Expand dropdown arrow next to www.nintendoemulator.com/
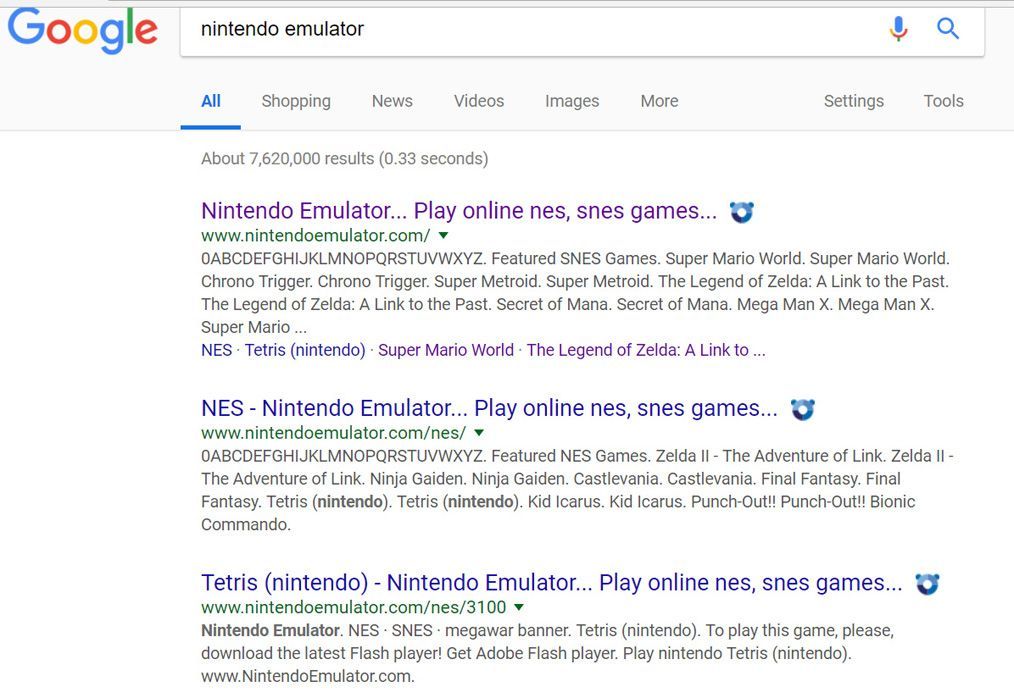1014x698 pixels. [444, 235]
